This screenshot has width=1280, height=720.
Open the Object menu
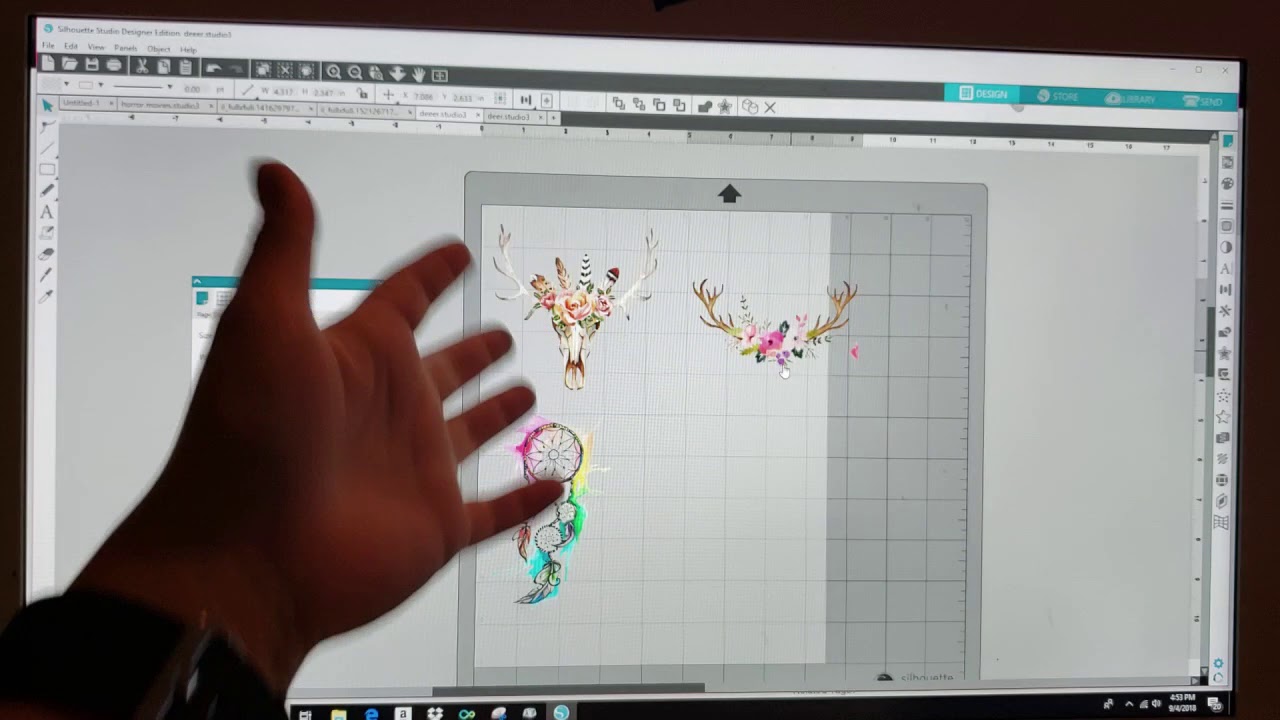158,49
